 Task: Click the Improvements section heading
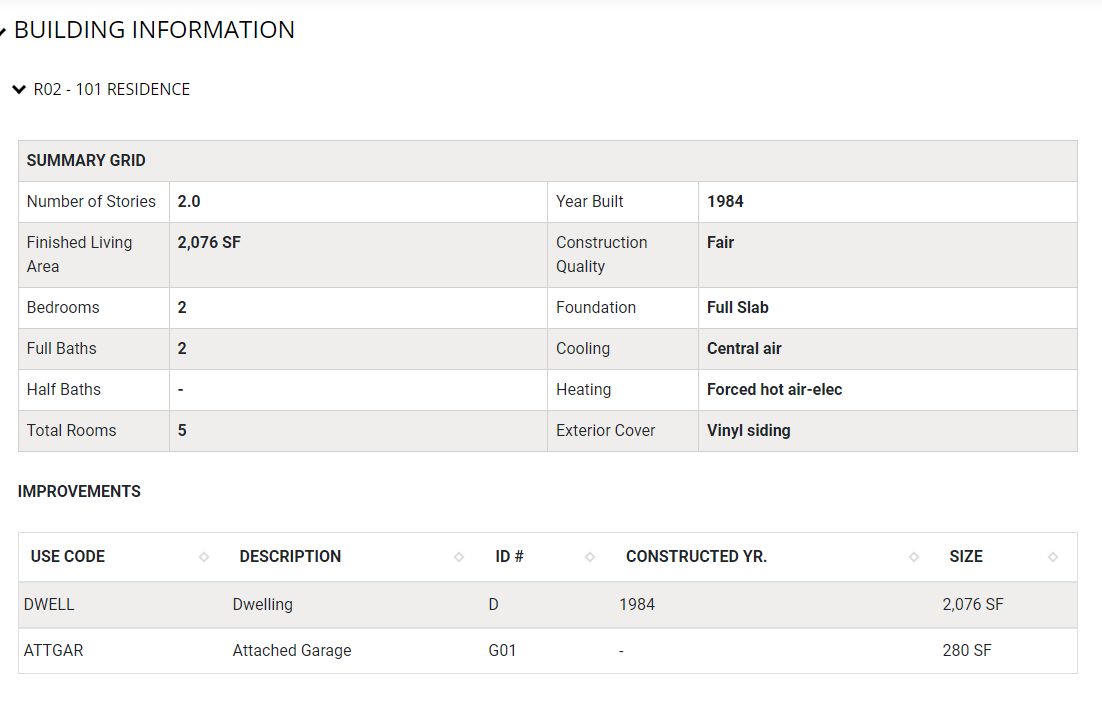point(79,492)
